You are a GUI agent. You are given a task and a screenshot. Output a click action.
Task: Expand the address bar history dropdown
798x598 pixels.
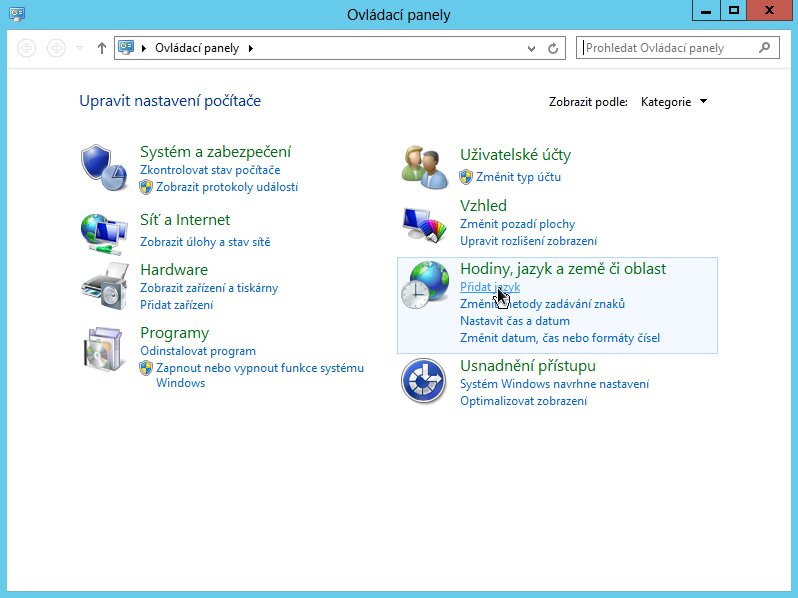click(x=531, y=48)
